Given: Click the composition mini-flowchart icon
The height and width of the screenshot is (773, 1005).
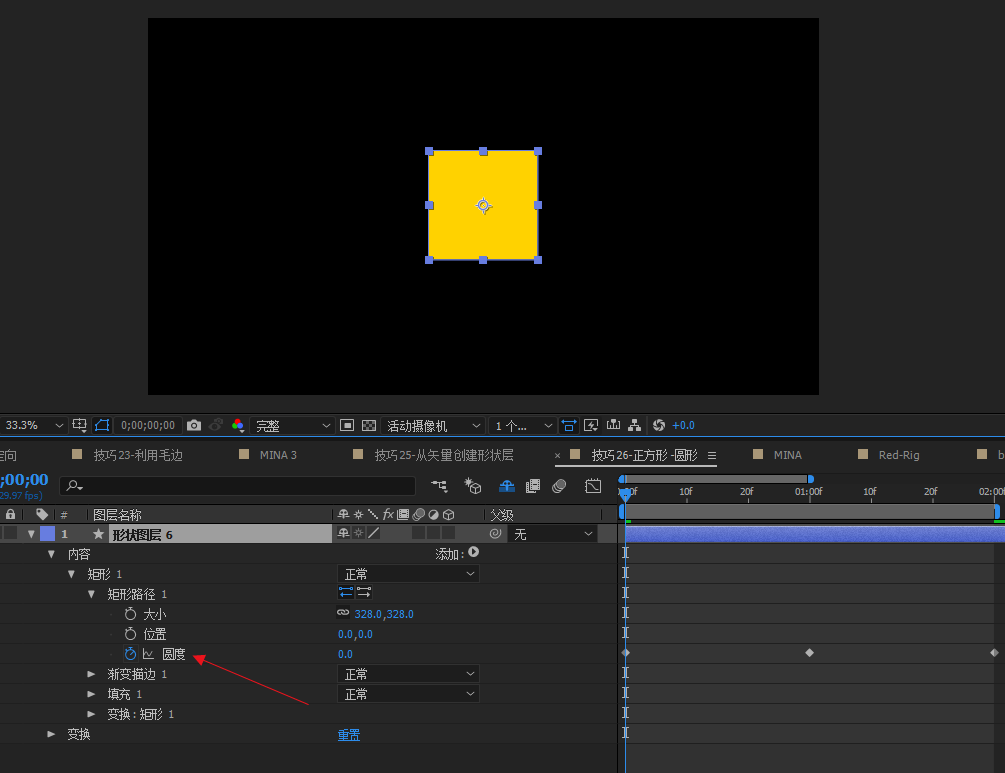Looking at the screenshot, I should tap(439, 486).
